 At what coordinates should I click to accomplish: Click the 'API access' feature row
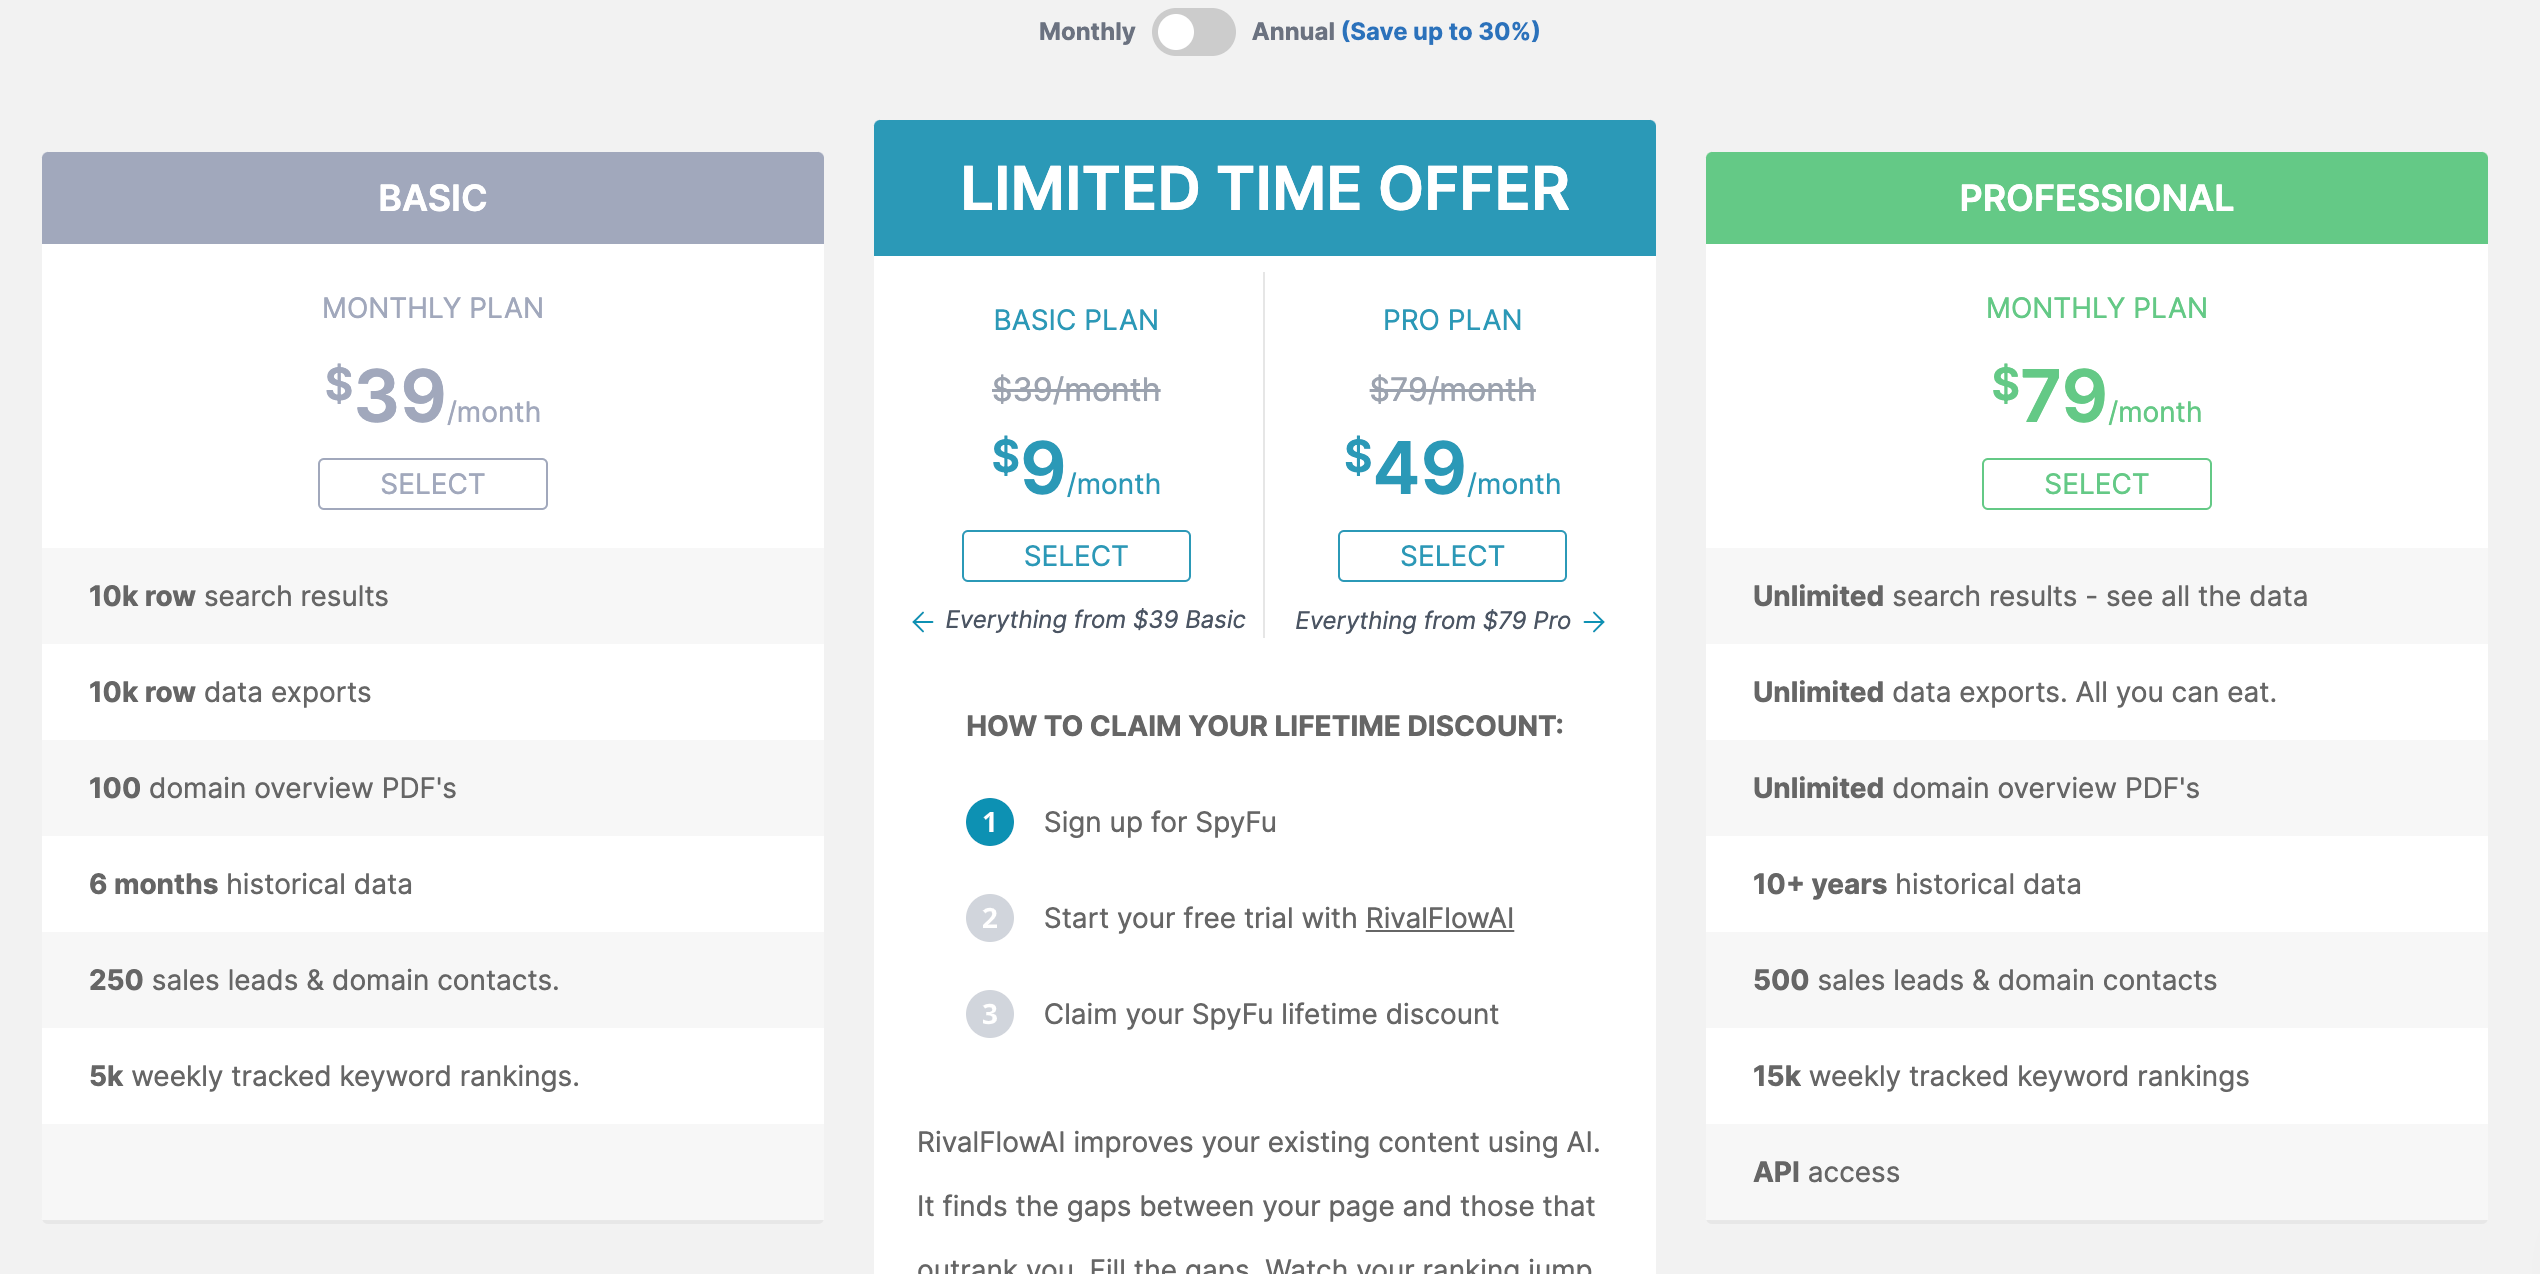(2097, 1172)
